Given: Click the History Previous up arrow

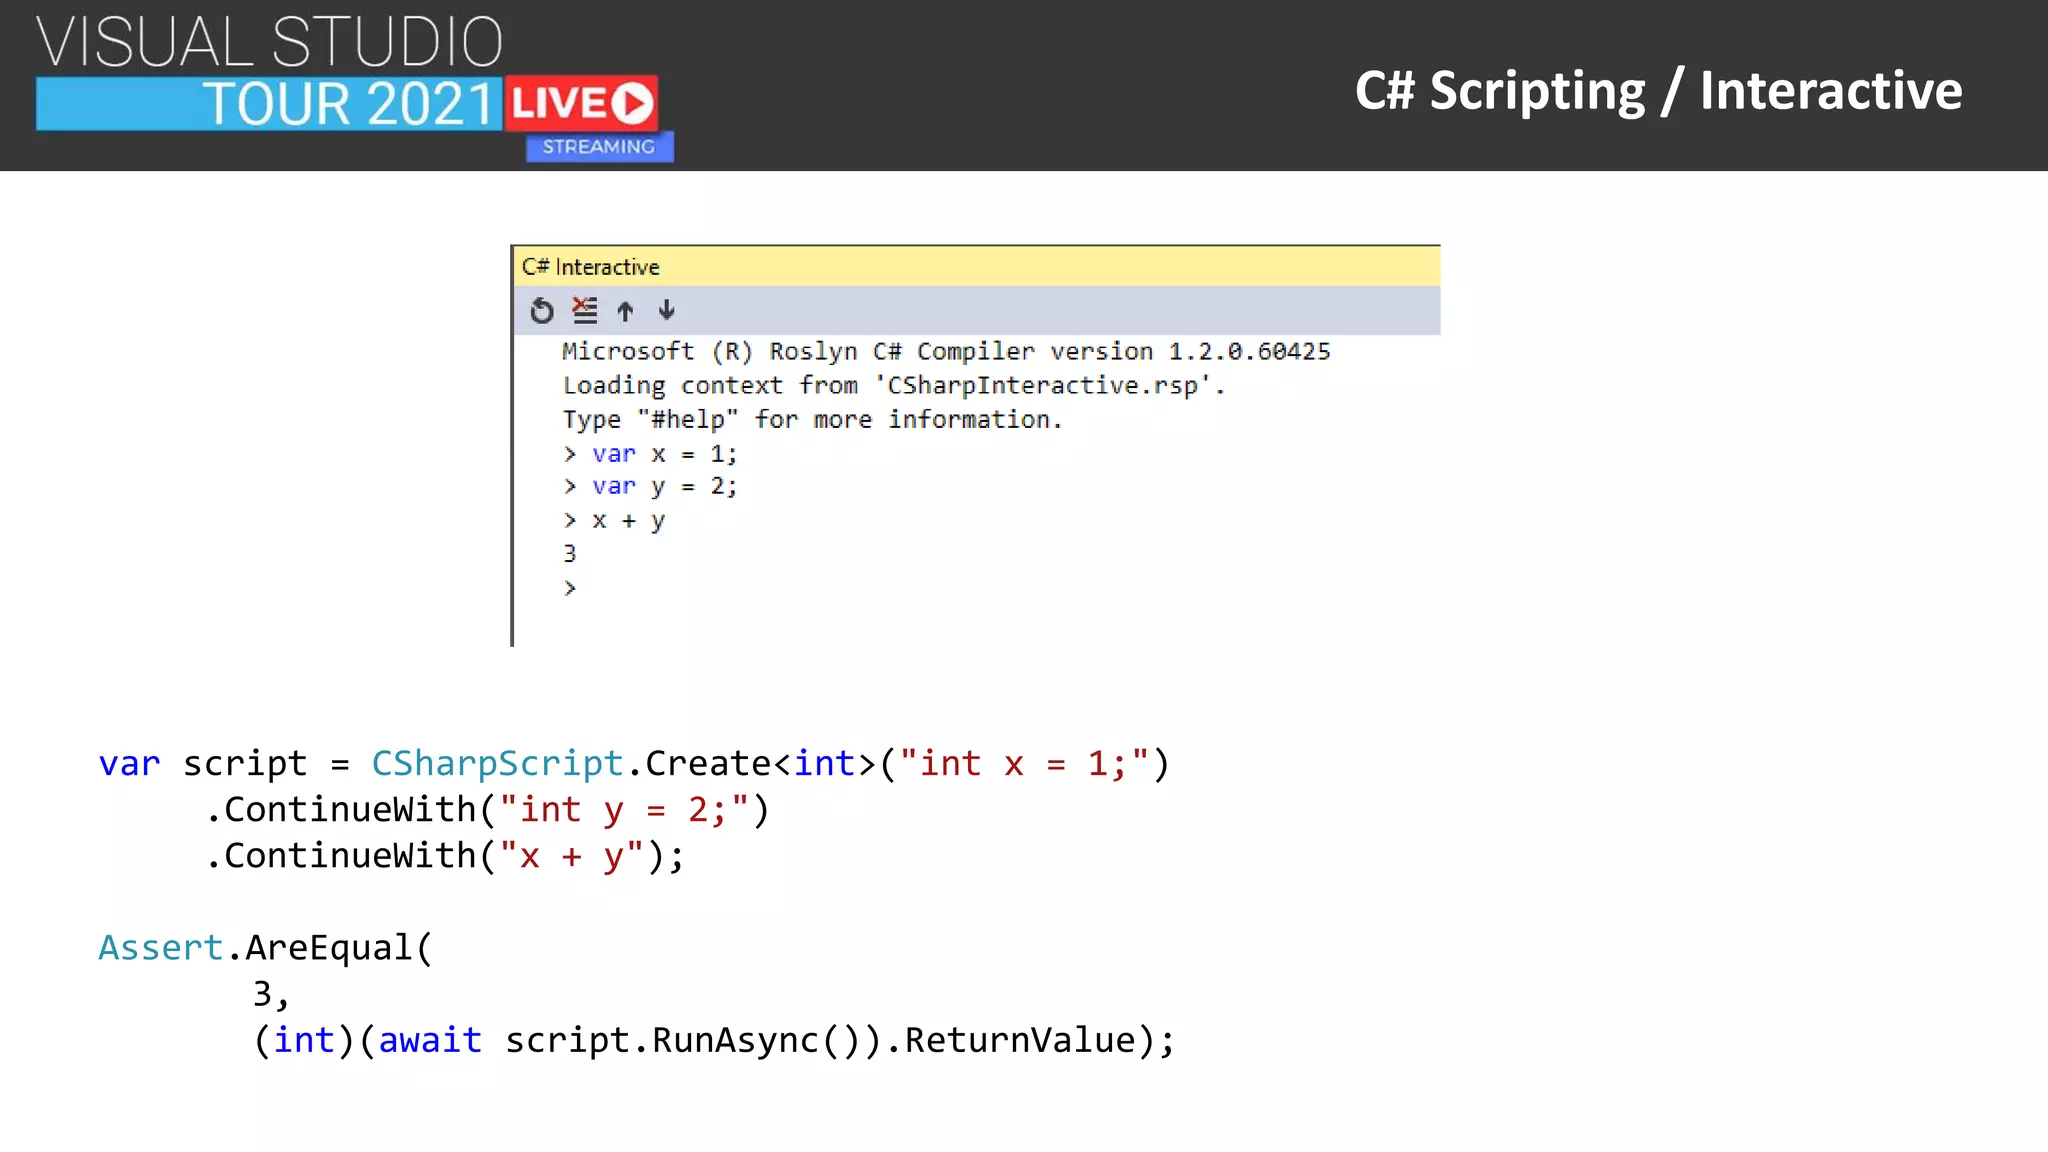Looking at the screenshot, I should pyautogui.click(x=625, y=311).
